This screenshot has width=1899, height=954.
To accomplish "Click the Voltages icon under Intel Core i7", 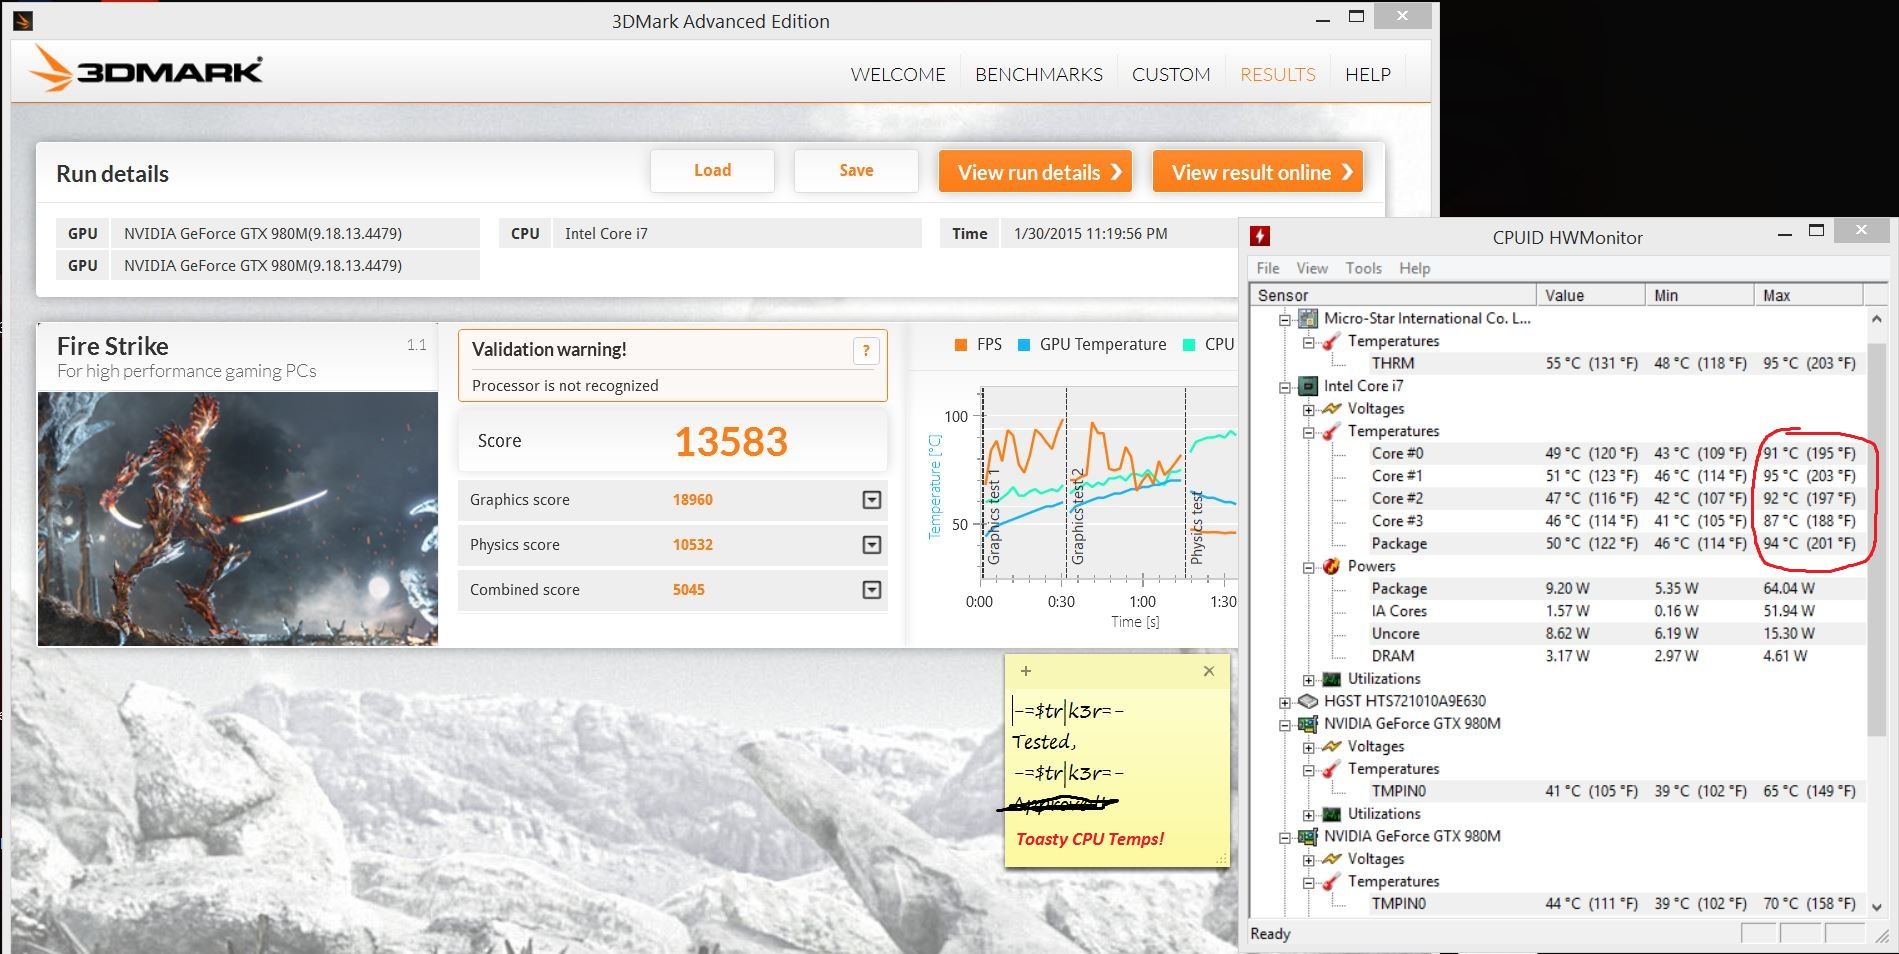I will pyautogui.click(x=1331, y=409).
